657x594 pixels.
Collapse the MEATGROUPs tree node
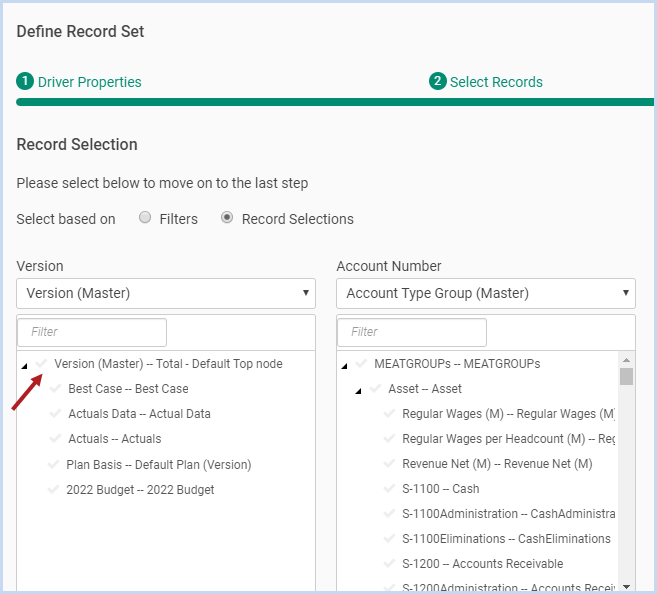[x=344, y=366]
